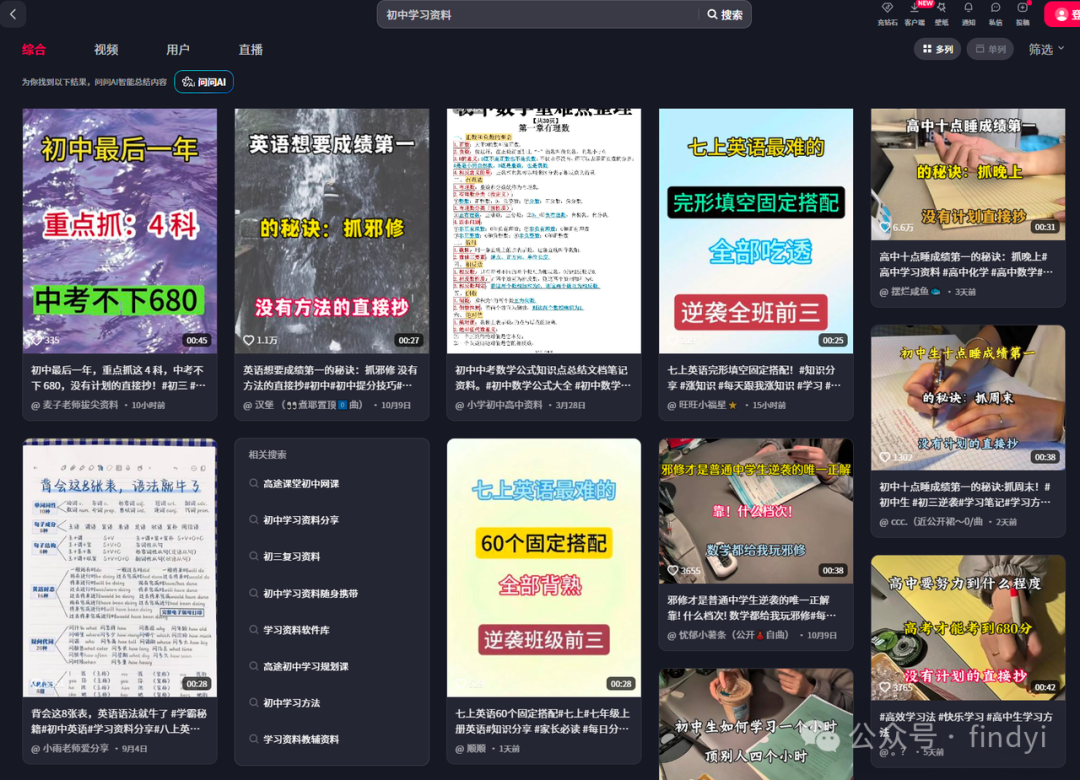Viewport: 1080px width, 780px height.
Task: Like the 英语想要成绩第一 video via its heart
Action: point(249,340)
